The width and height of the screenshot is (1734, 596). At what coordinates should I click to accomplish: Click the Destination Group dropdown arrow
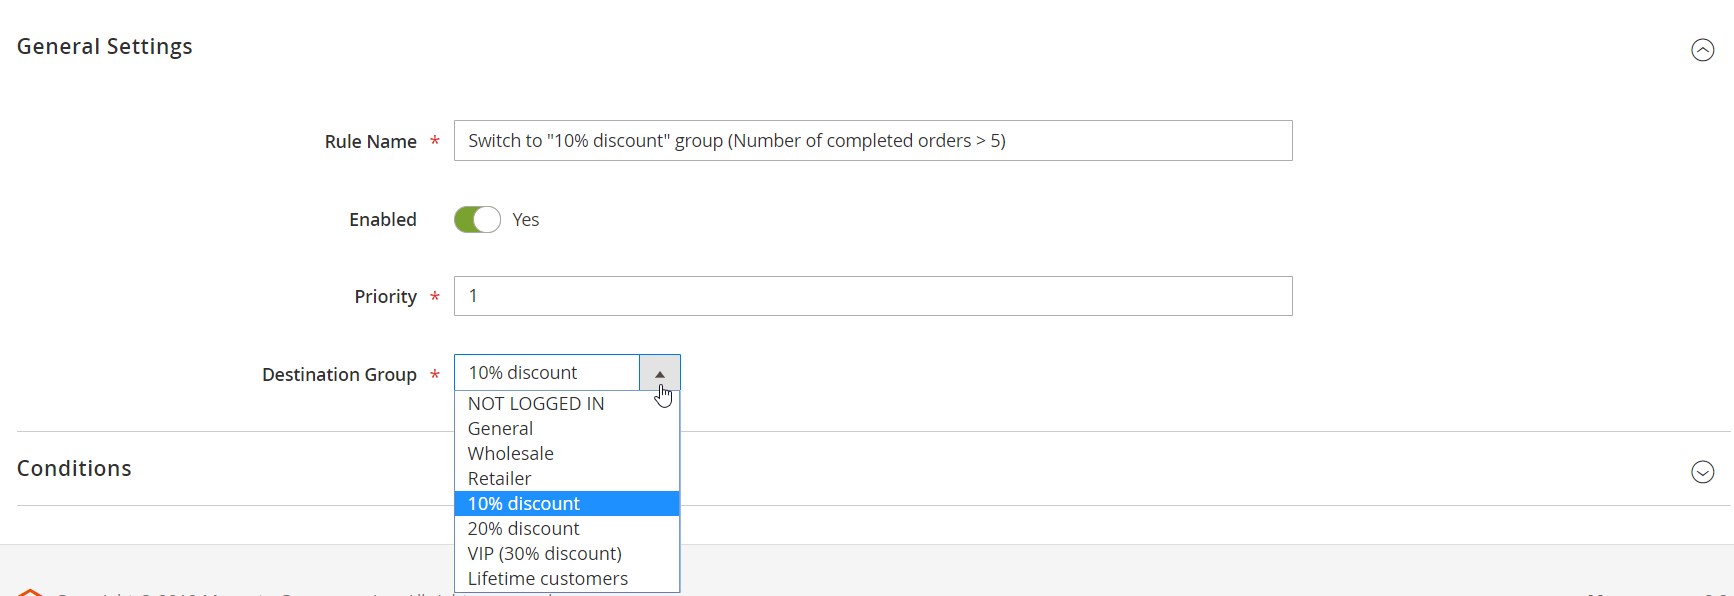tap(660, 373)
